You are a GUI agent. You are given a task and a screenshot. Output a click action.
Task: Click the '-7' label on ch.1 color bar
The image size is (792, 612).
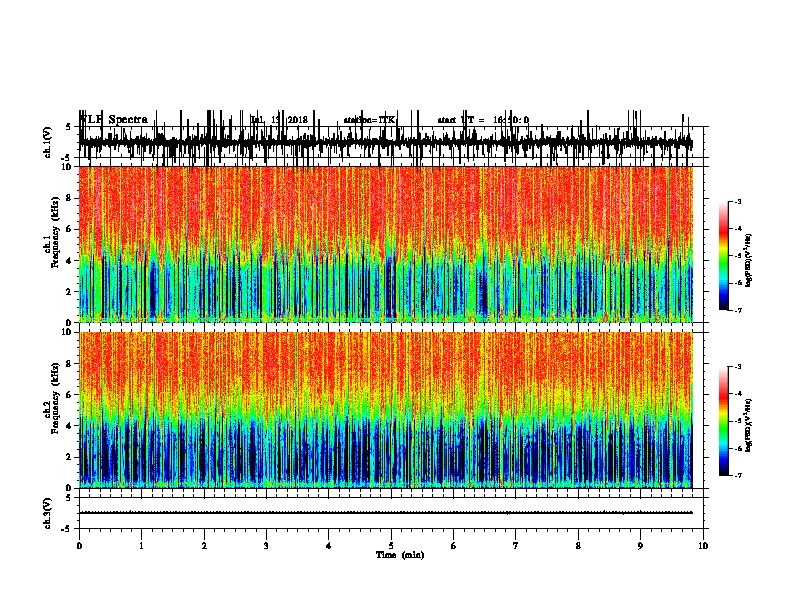tap(738, 311)
